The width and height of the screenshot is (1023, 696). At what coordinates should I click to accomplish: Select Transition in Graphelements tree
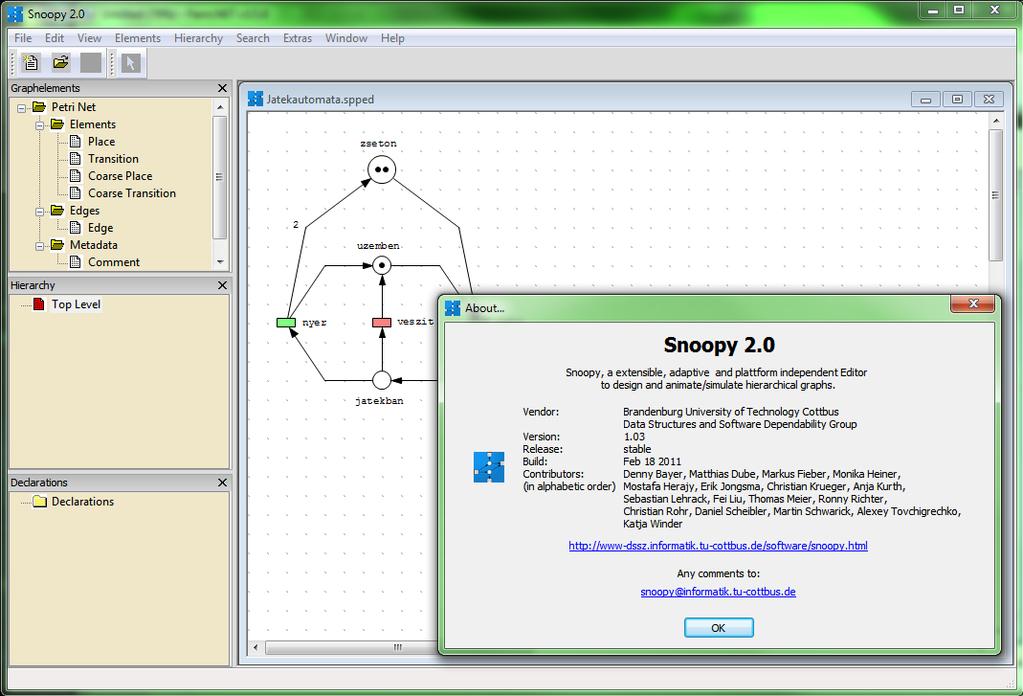pos(113,159)
